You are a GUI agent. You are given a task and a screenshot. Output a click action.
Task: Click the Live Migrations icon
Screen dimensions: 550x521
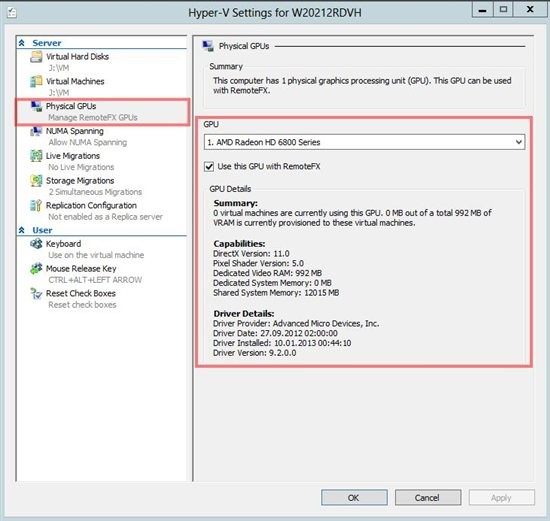point(36,156)
